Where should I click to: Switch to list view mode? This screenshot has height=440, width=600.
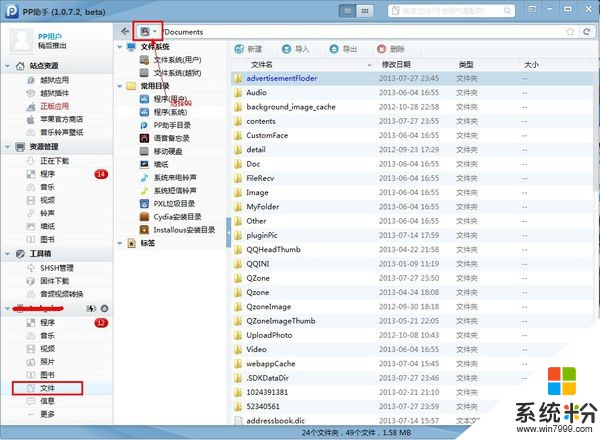coord(347,11)
